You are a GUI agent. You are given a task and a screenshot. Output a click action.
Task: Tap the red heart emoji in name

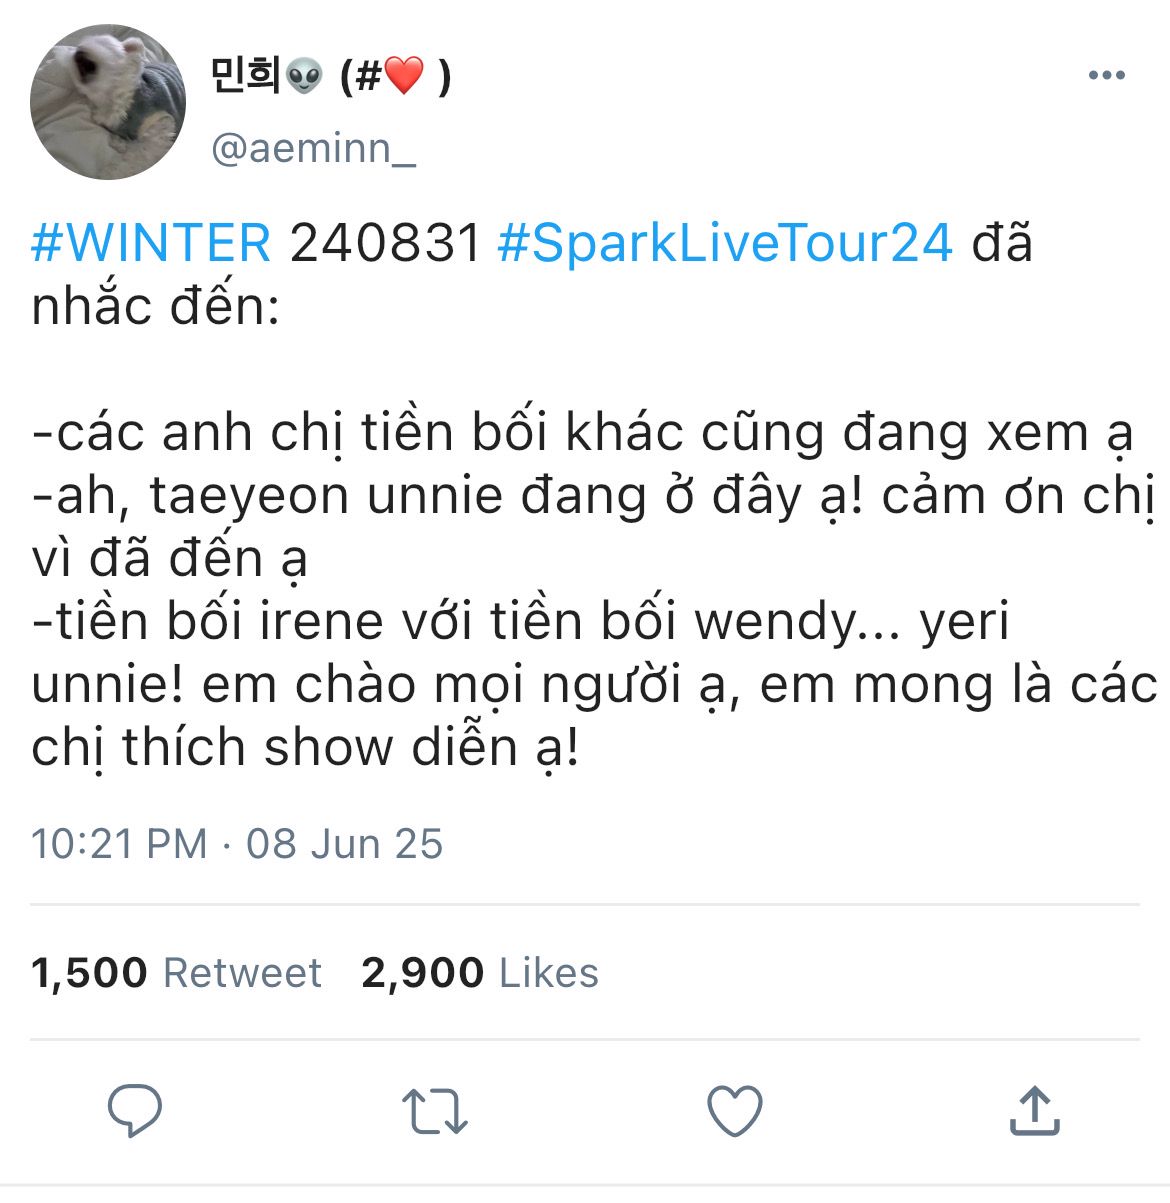click(x=404, y=76)
